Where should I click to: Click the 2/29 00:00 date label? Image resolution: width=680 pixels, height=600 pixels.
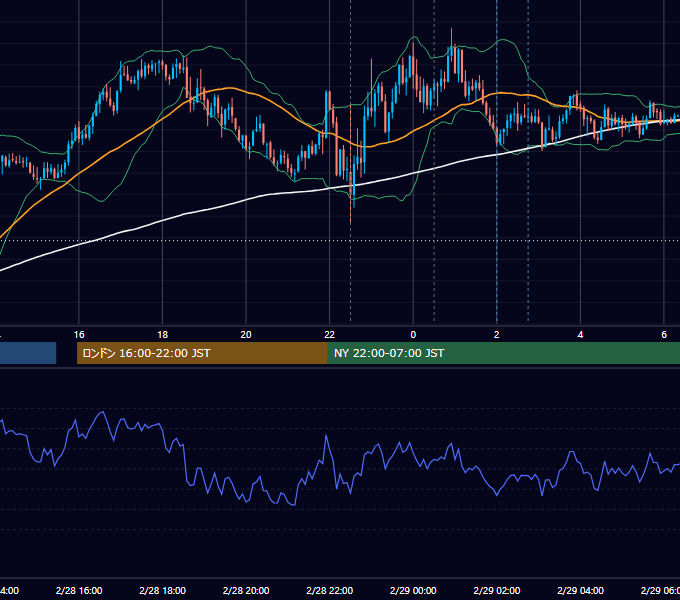[413, 590]
